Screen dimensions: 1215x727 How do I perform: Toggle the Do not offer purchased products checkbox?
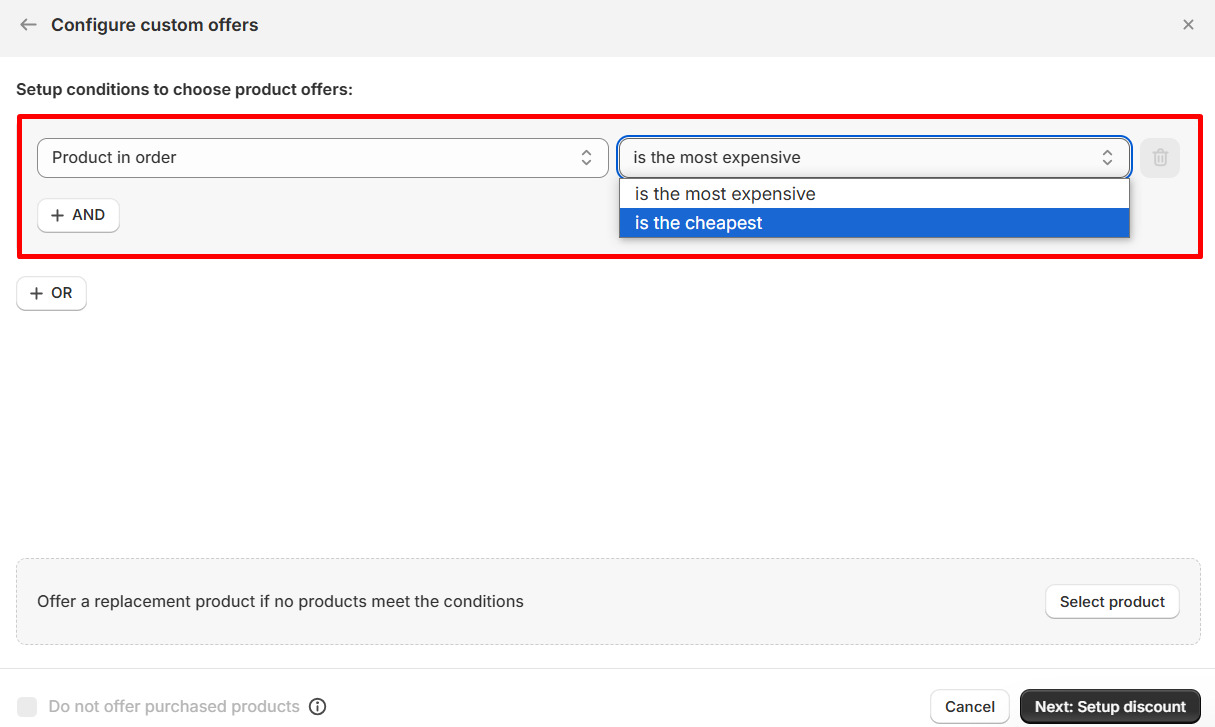[x=28, y=707]
